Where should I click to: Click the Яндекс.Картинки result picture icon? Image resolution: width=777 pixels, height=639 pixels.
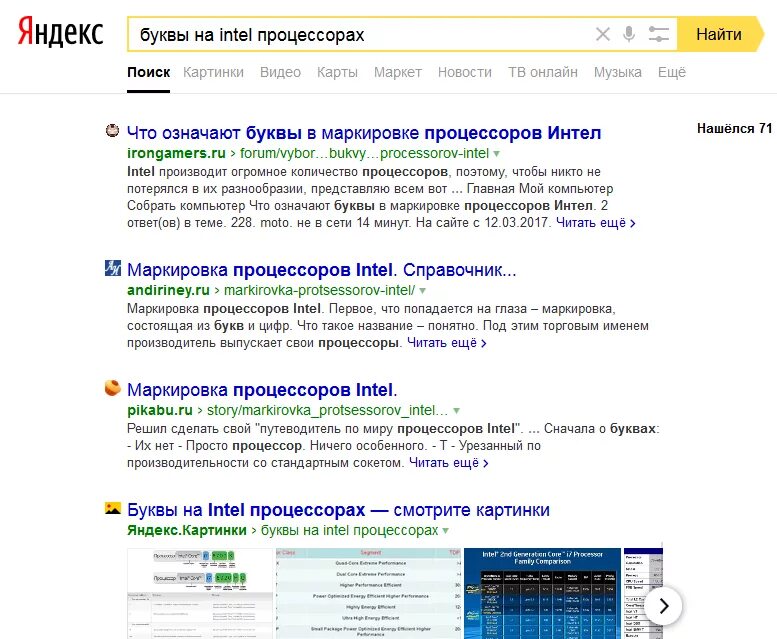(x=112, y=508)
